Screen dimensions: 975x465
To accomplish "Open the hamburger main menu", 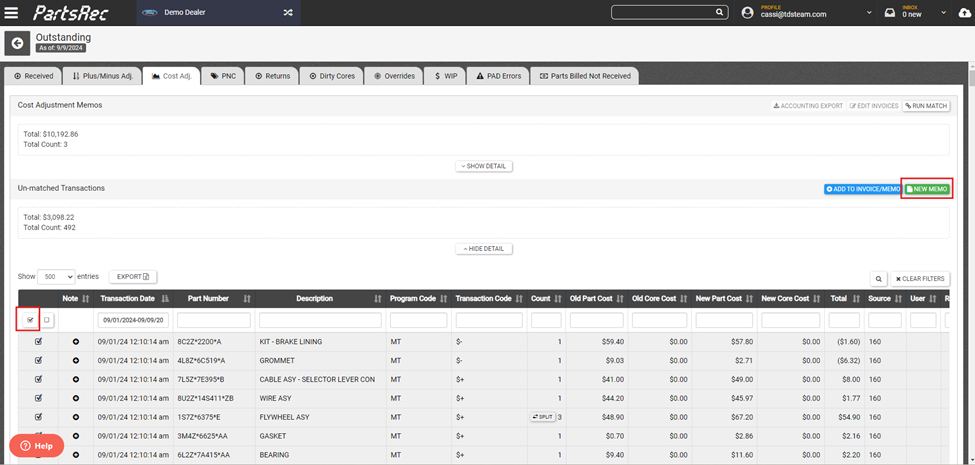I will (x=11, y=12).
